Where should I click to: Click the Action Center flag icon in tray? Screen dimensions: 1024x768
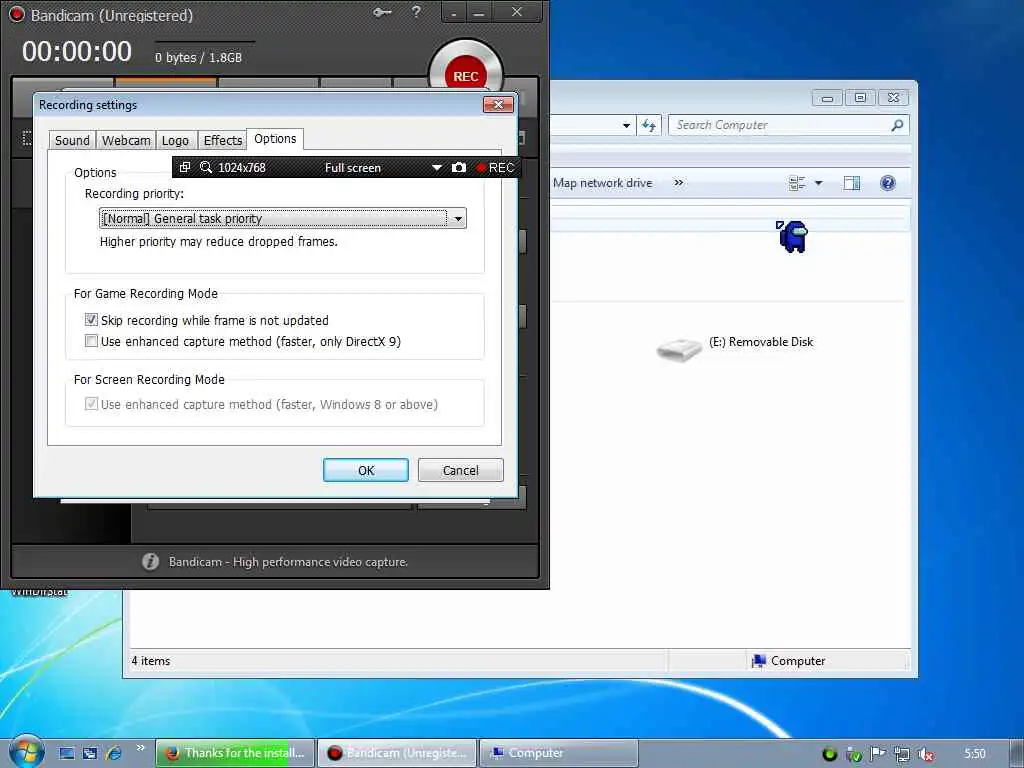click(878, 754)
